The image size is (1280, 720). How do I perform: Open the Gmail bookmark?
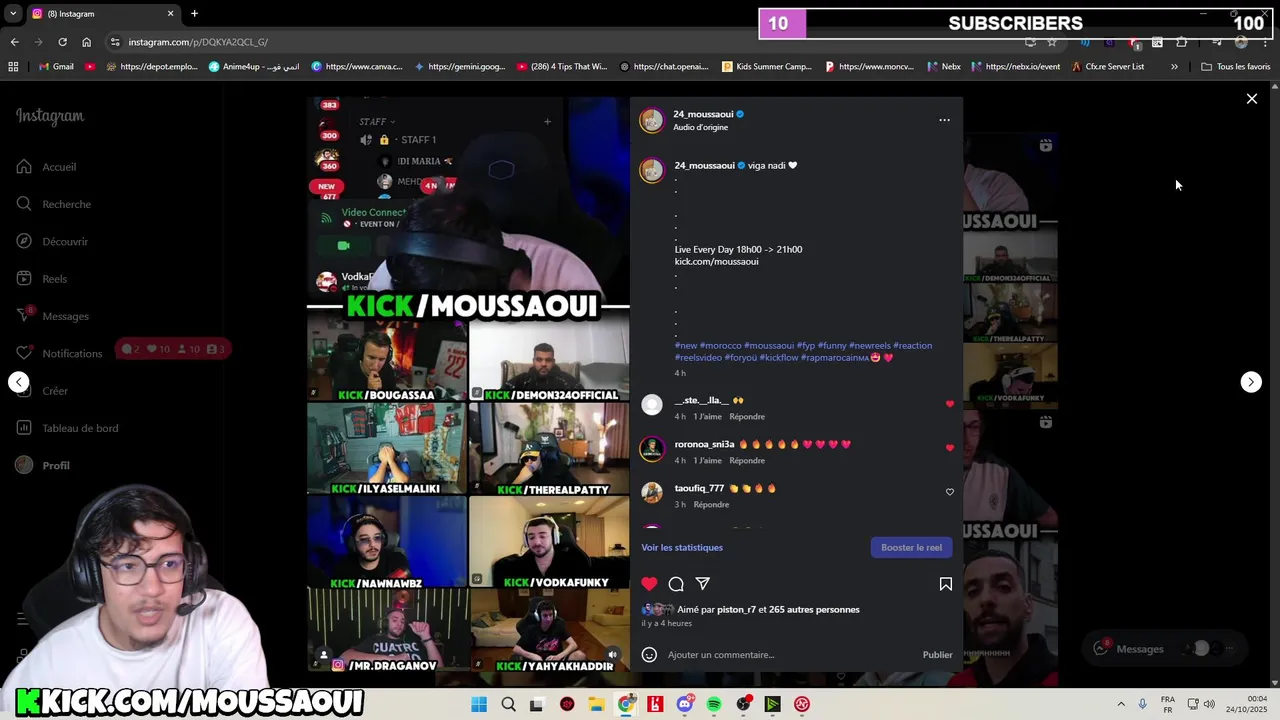56,67
